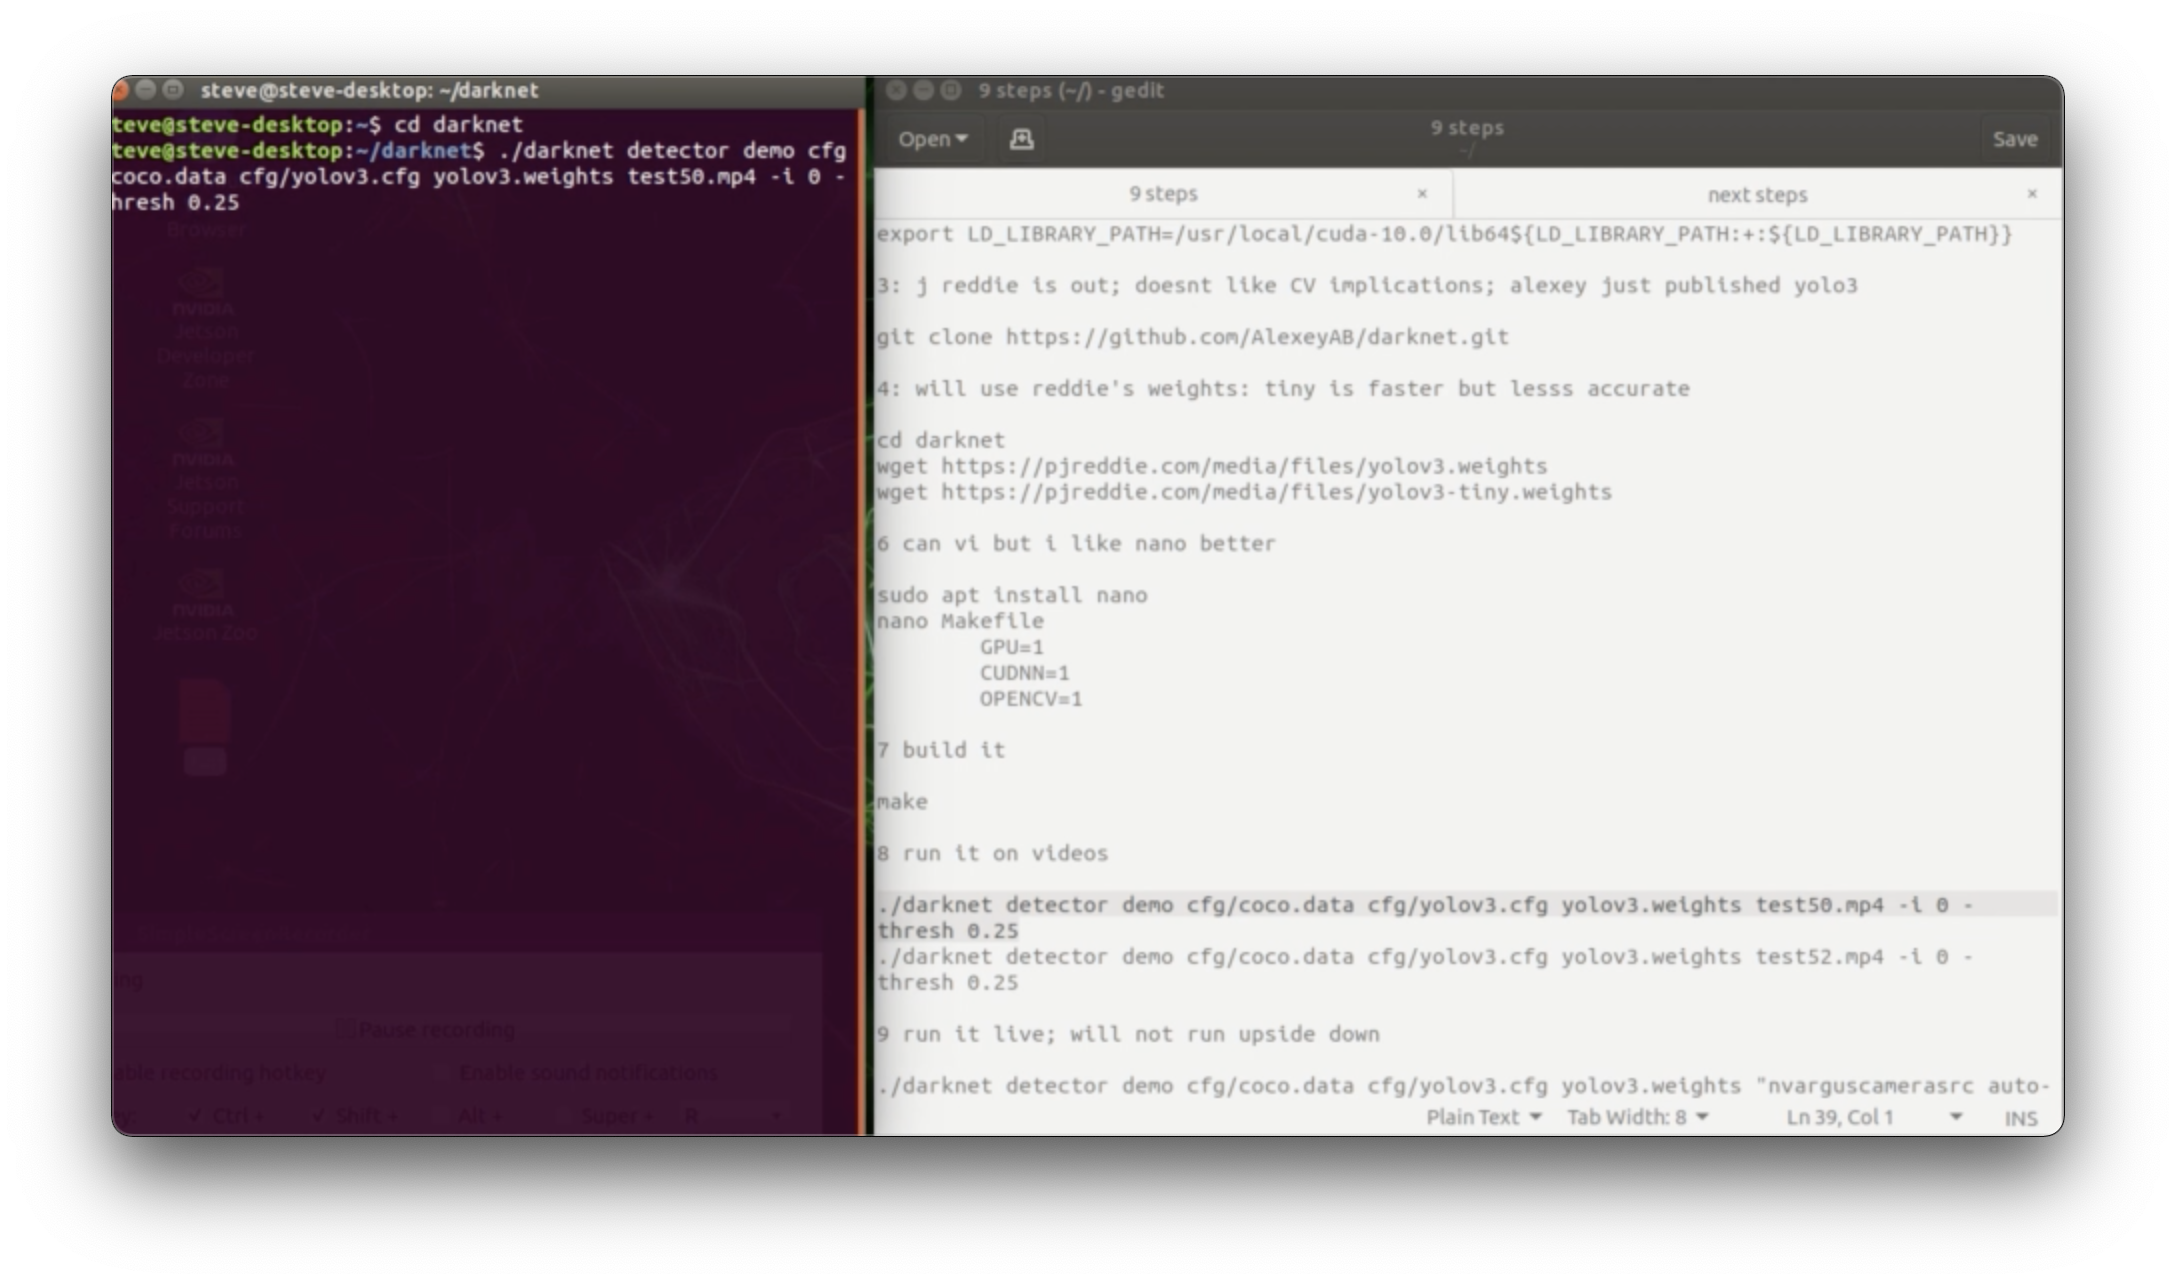Click the Save button in gedit
2176x1284 pixels.
[2014, 139]
